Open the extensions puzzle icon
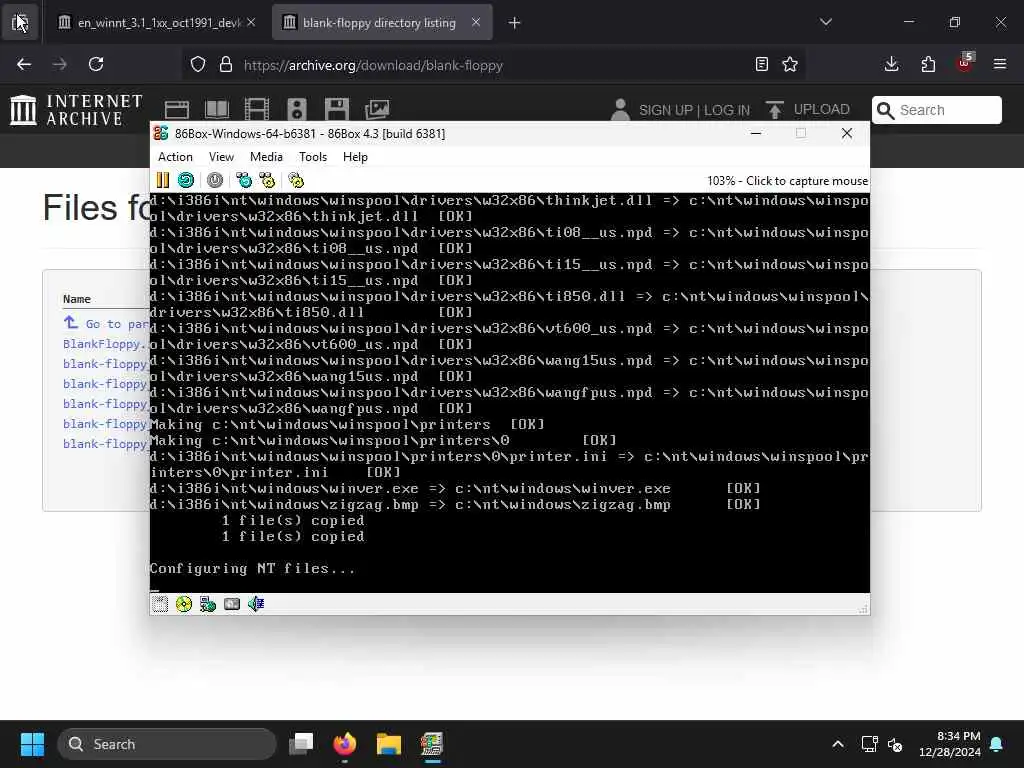Viewport: 1024px width, 768px height. click(928, 64)
